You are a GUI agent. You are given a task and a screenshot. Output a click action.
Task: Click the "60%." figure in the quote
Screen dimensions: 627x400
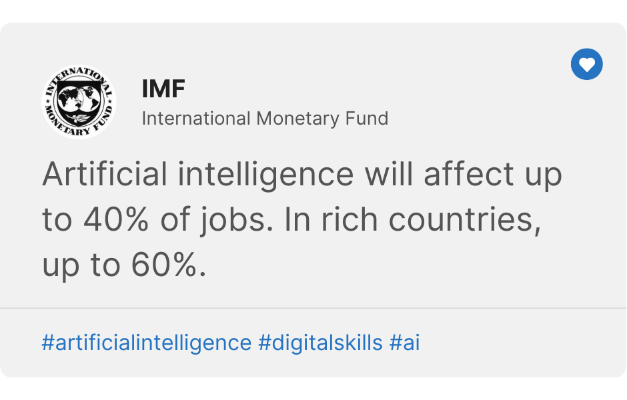click(169, 265)
